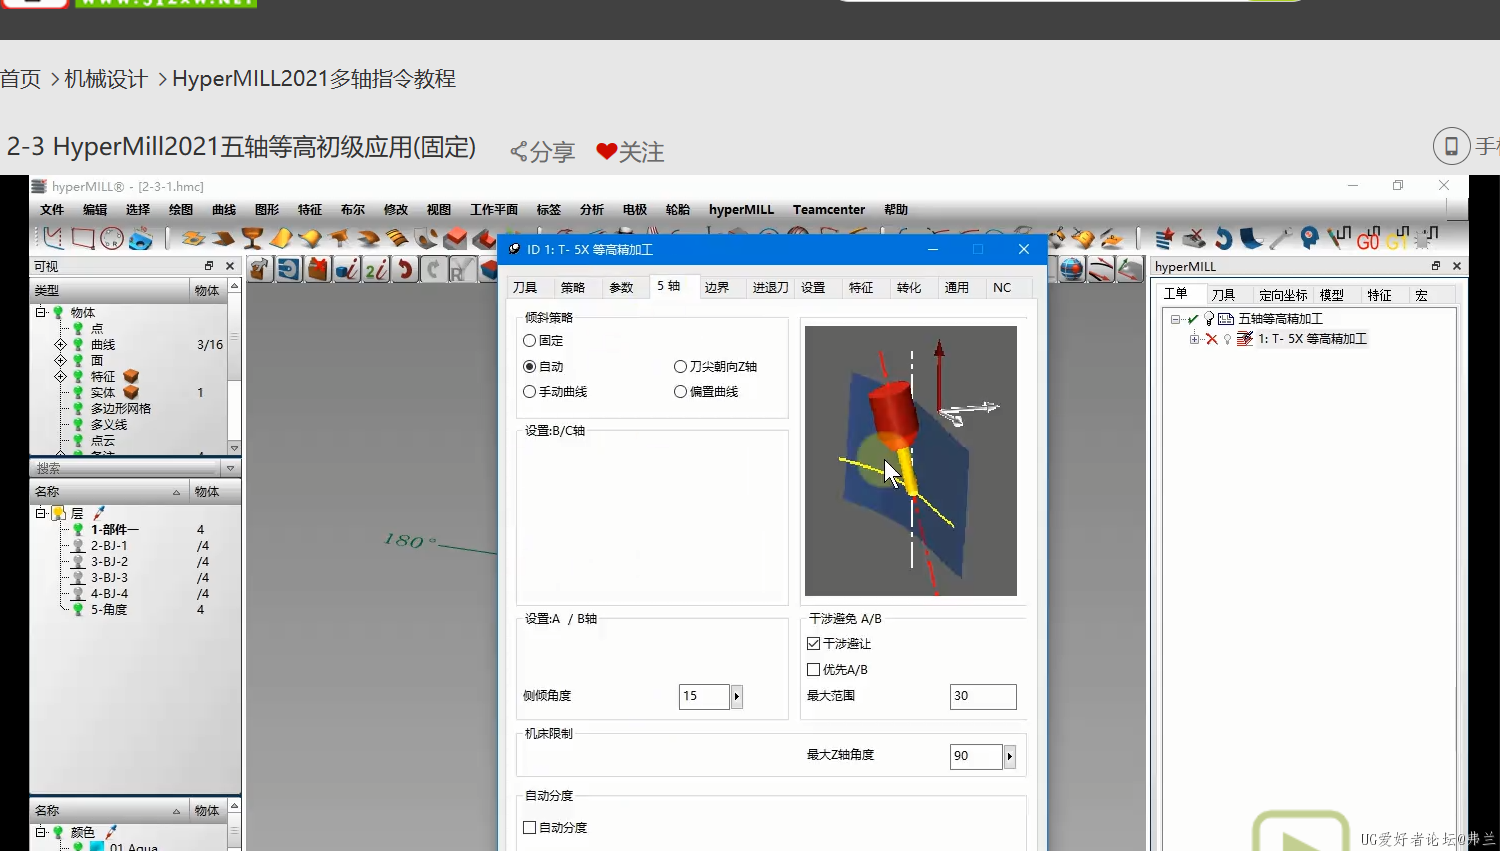Click the red curve arrows icon
This screenshot has height=851, width=1500.
pyautogui.click(x=1101, y=269)
